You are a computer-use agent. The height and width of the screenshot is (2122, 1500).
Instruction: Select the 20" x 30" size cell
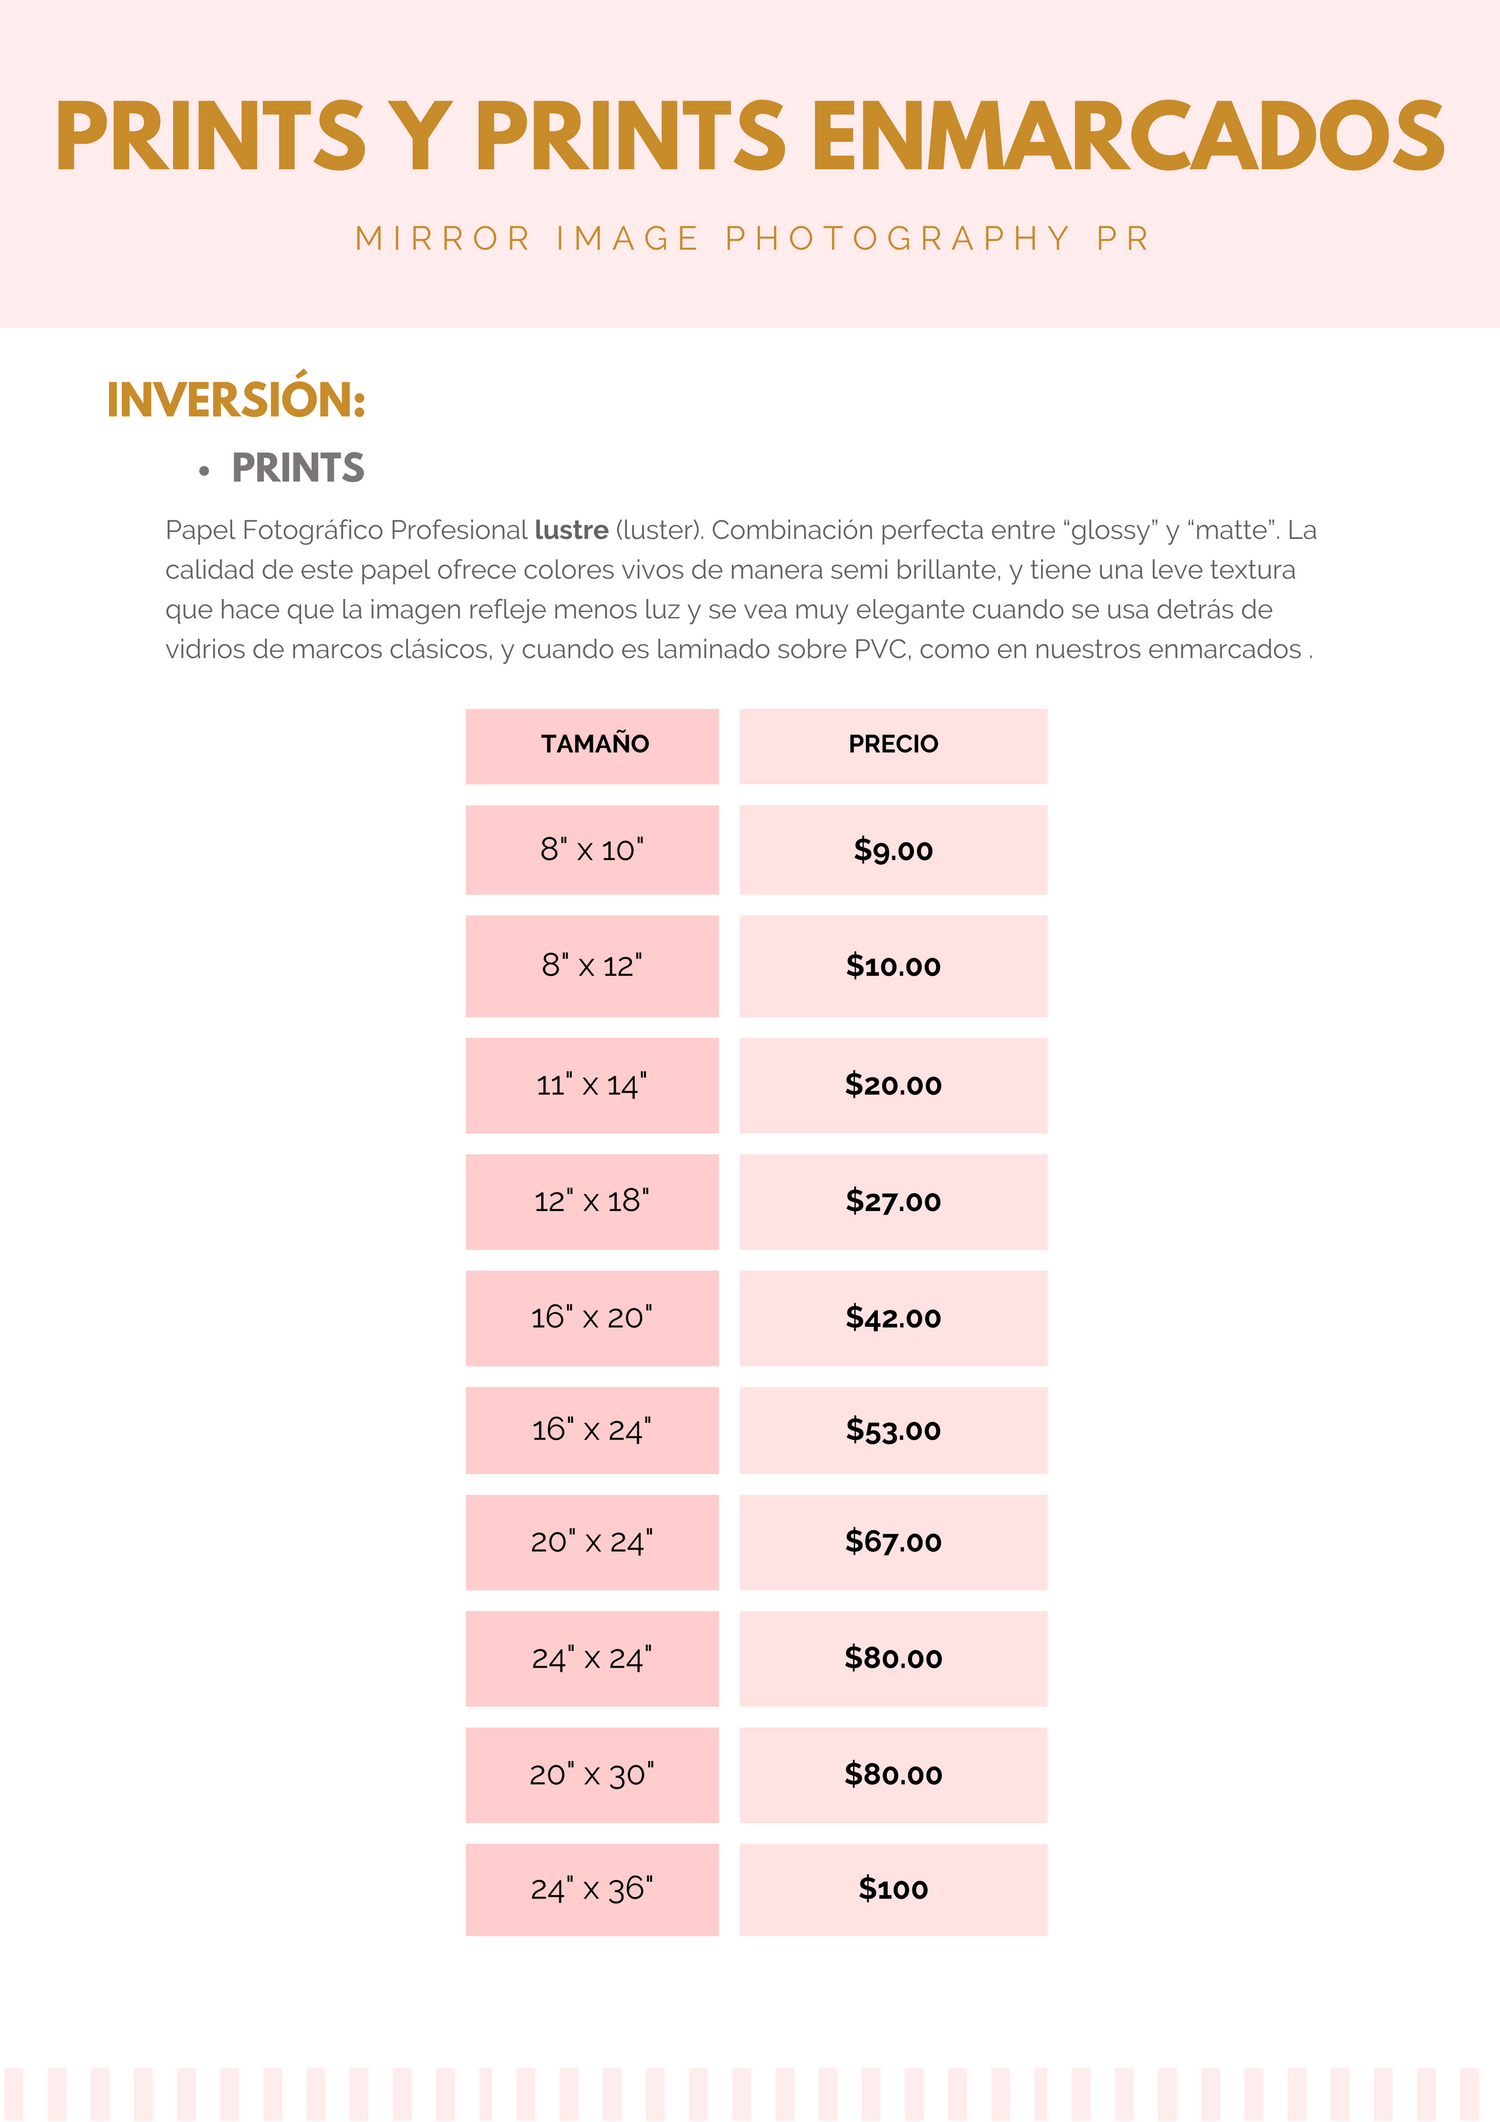592,1775
